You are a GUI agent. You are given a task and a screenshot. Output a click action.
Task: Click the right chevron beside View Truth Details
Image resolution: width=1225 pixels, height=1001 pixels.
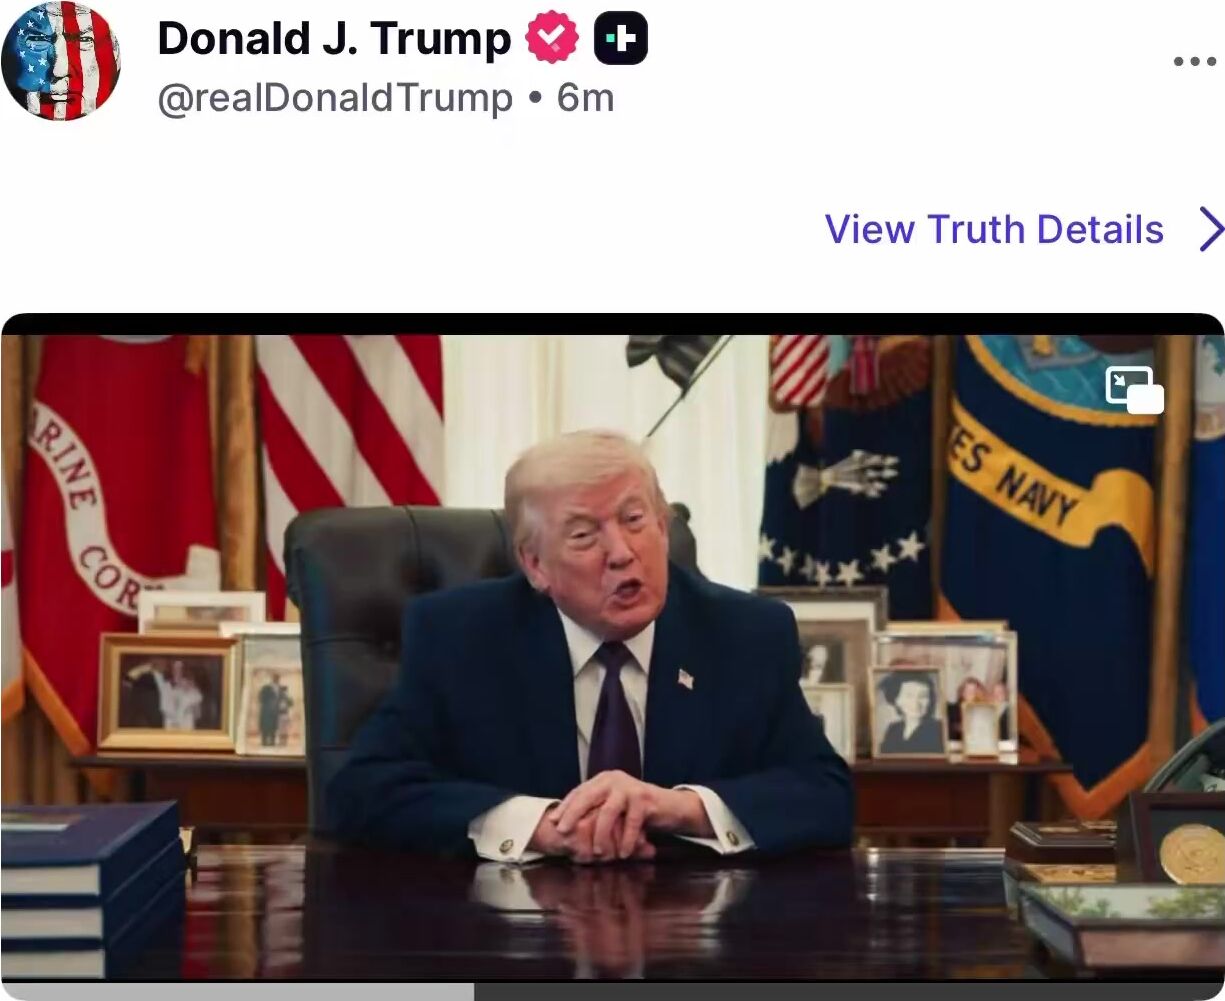(1210, 229)
